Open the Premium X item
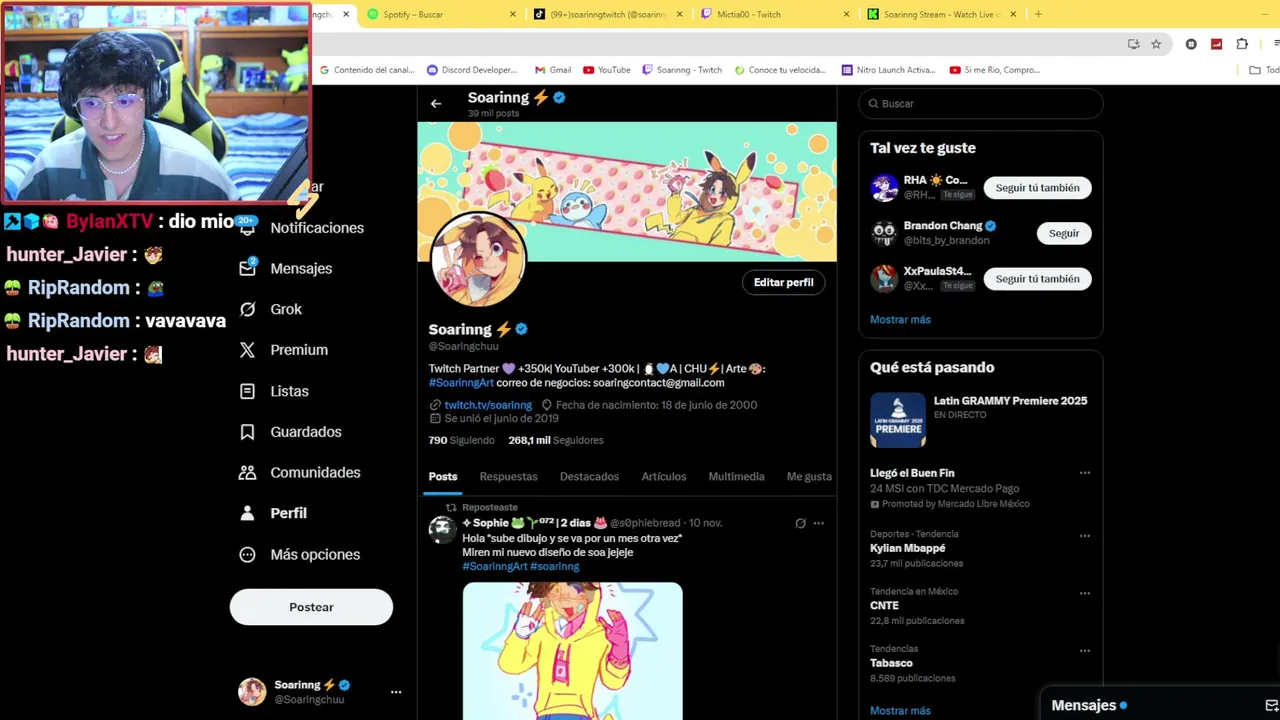 284,350
